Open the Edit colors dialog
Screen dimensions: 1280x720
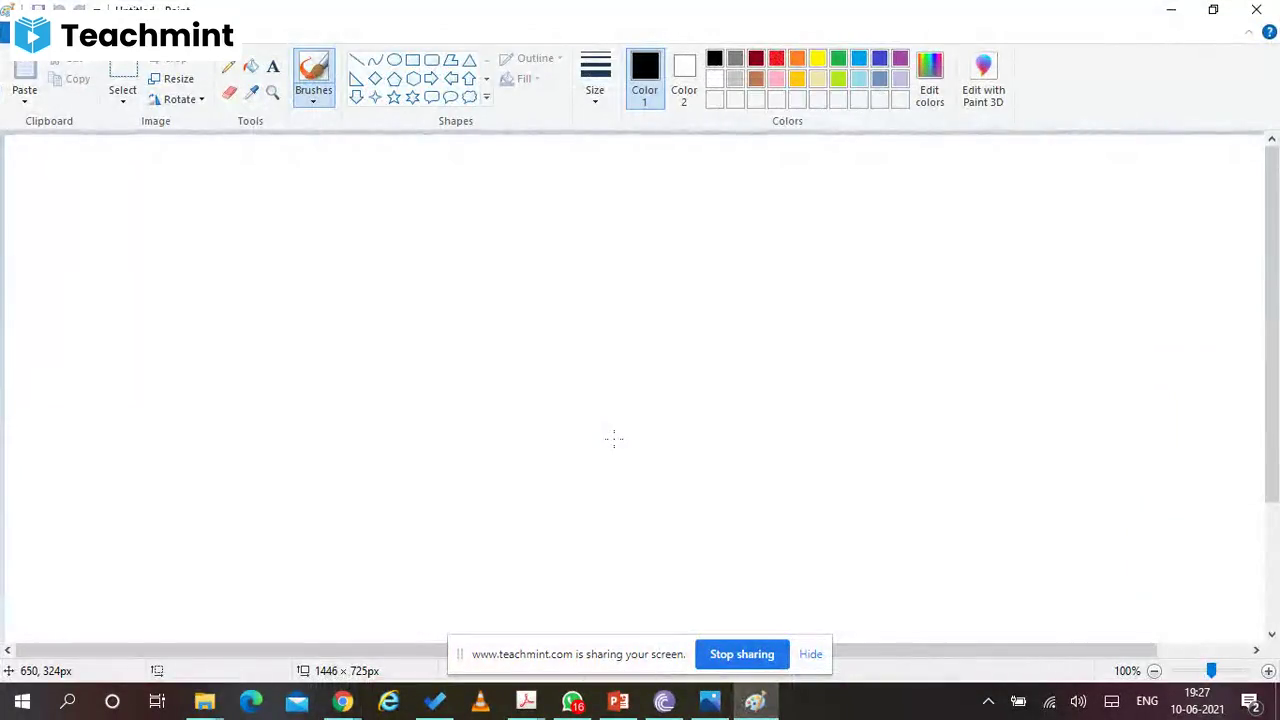click(x=930, y=79)
